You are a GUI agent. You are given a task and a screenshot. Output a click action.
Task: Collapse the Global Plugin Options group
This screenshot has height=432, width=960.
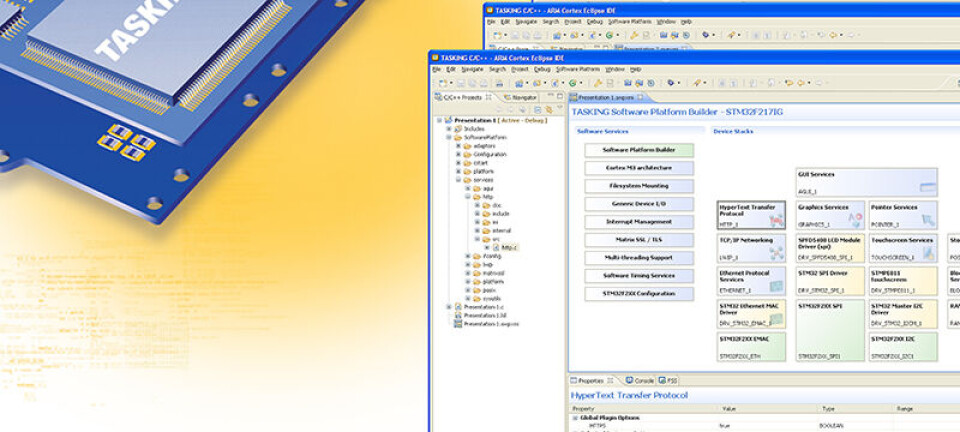click(x=575, y=418)
